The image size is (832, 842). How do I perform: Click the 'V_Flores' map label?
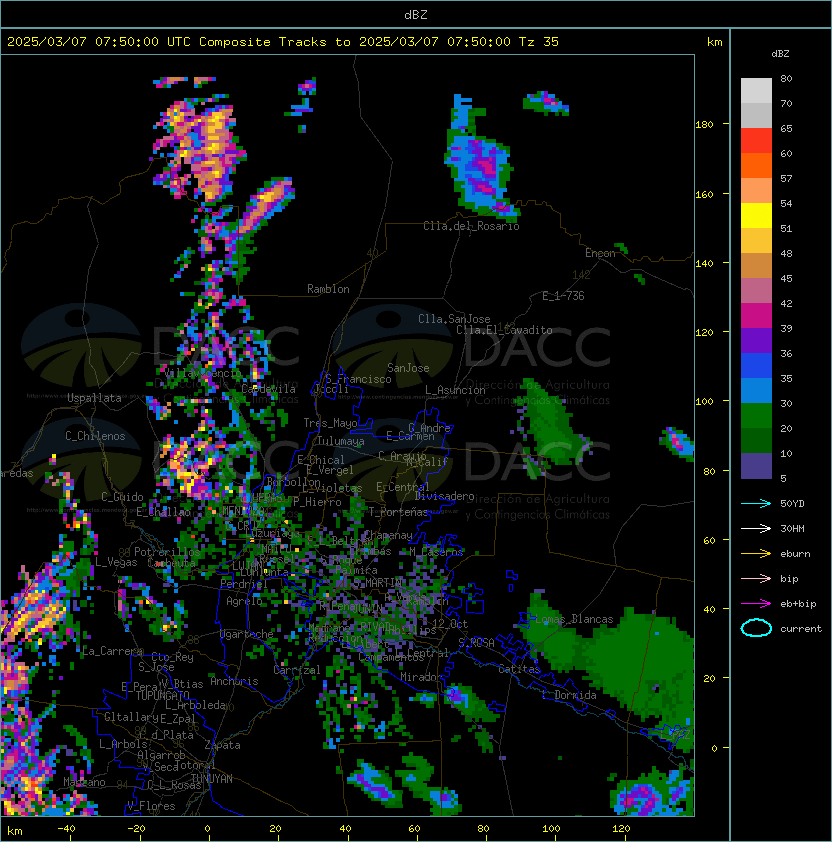click(x=151, y=806)
